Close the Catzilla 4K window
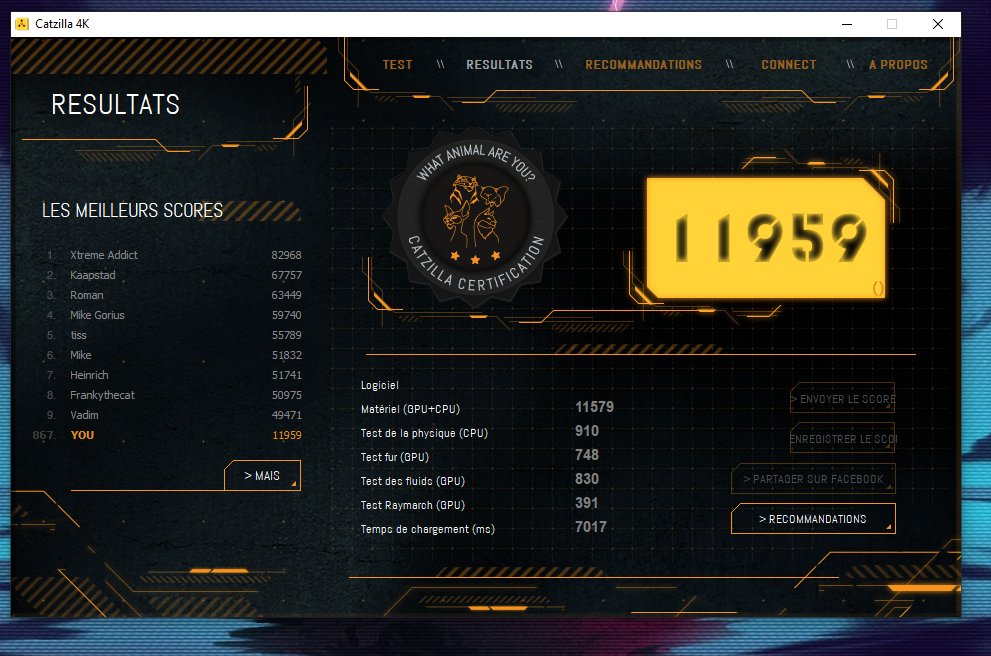991x656 pixels. click(x=938, y=24)
